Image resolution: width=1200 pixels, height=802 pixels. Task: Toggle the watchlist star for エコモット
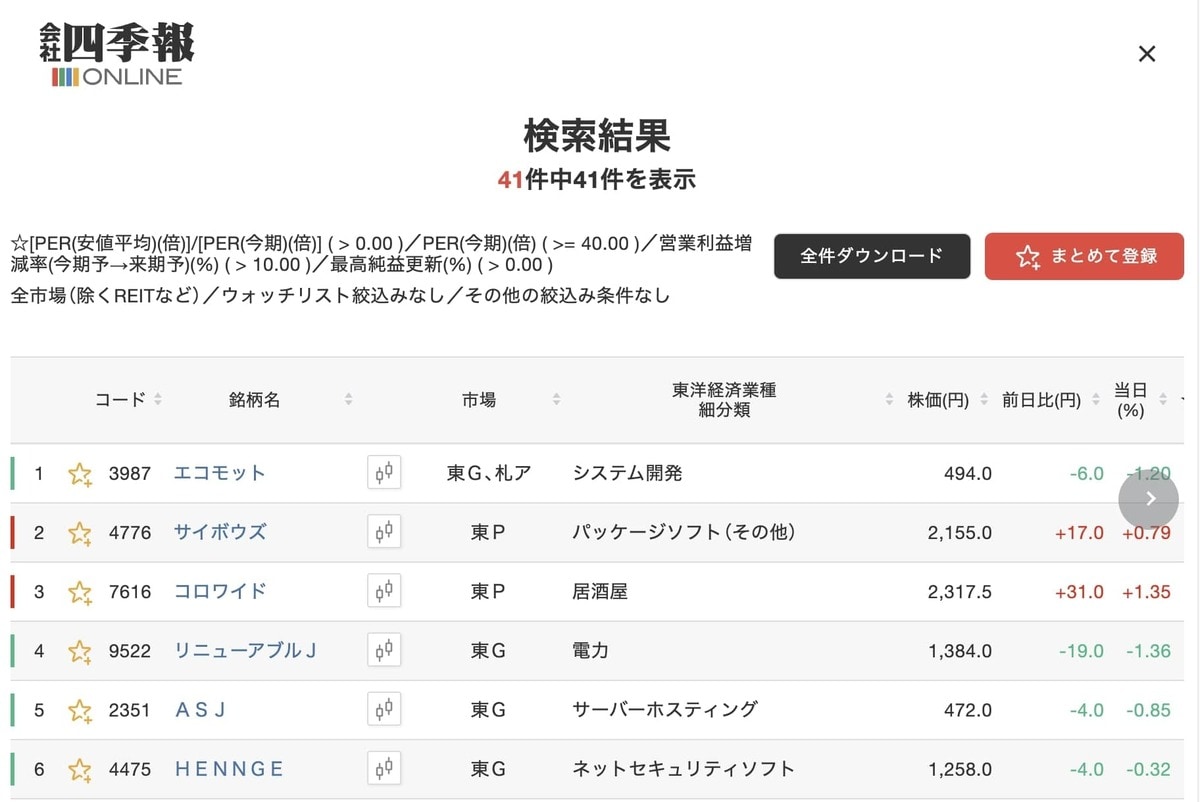(x=79, y=473)
